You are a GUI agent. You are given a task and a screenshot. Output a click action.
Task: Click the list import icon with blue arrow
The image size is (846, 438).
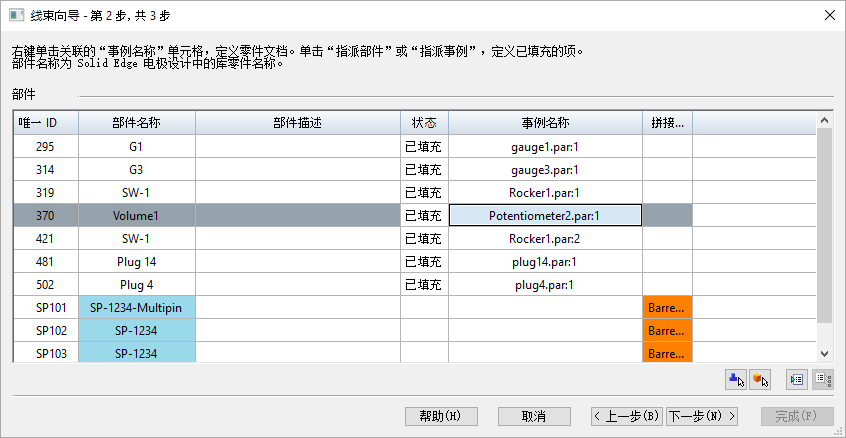coord(797,380)
